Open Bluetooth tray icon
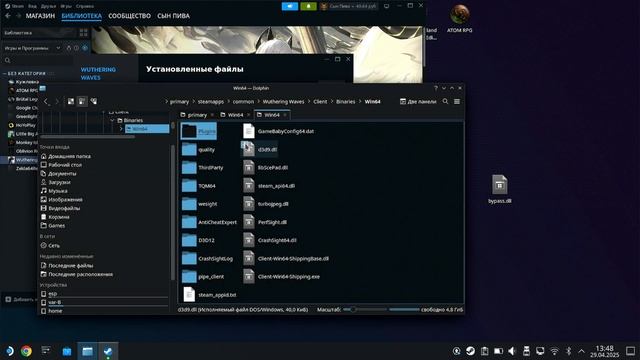 coord(568,351)
